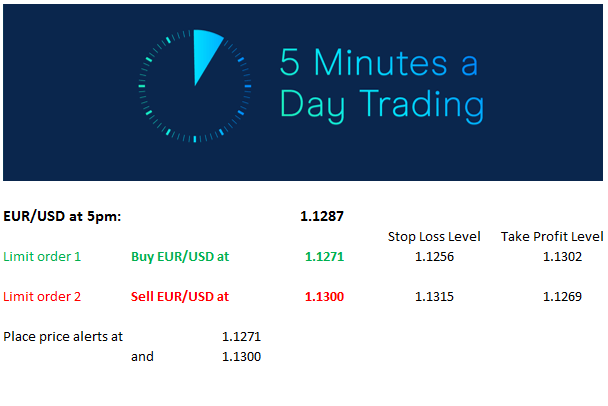
Task: Click first price alert value 1.1271
Action: pos(241,337)
